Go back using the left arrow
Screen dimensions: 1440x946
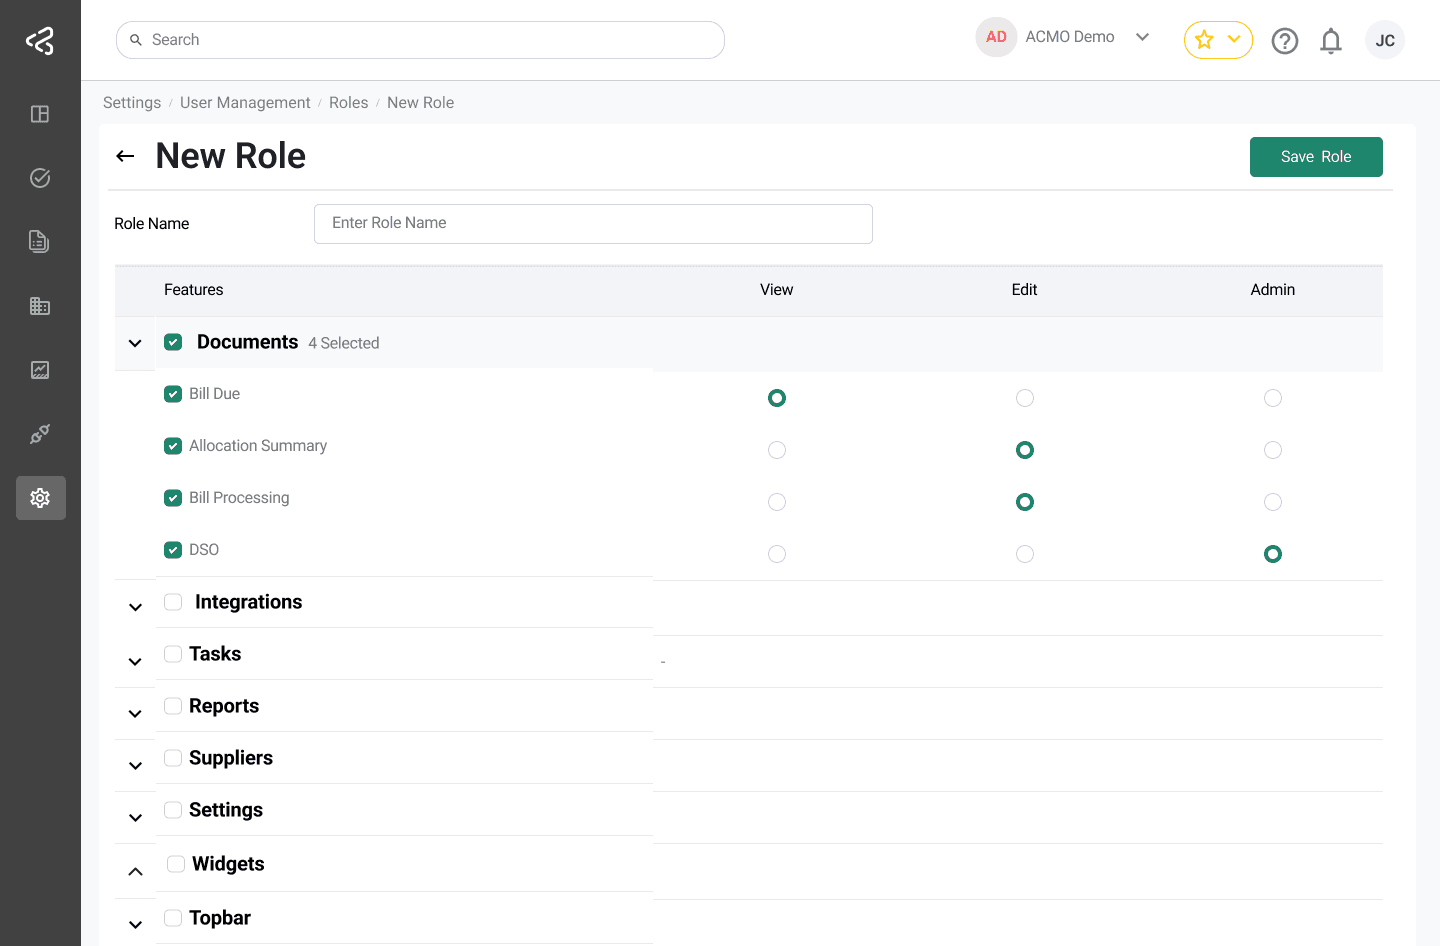124,156
